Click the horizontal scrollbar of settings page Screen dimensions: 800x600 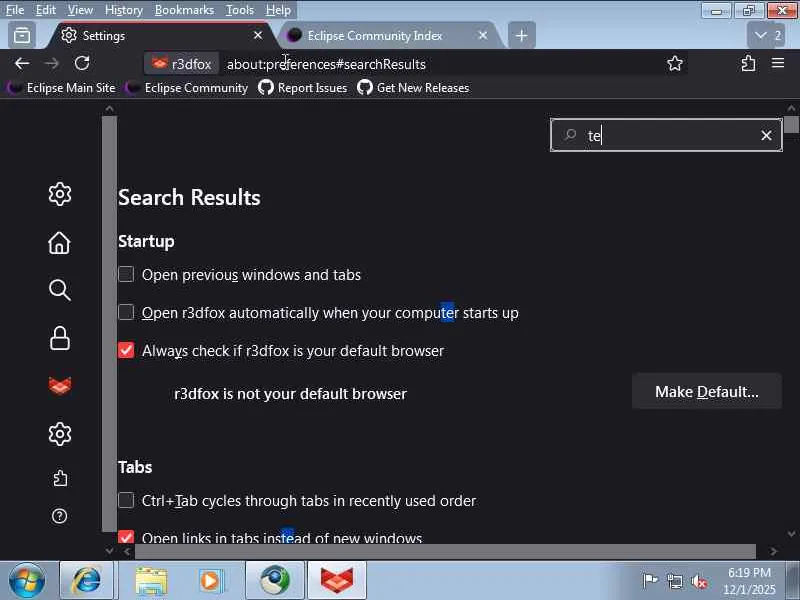click(445, 551)
